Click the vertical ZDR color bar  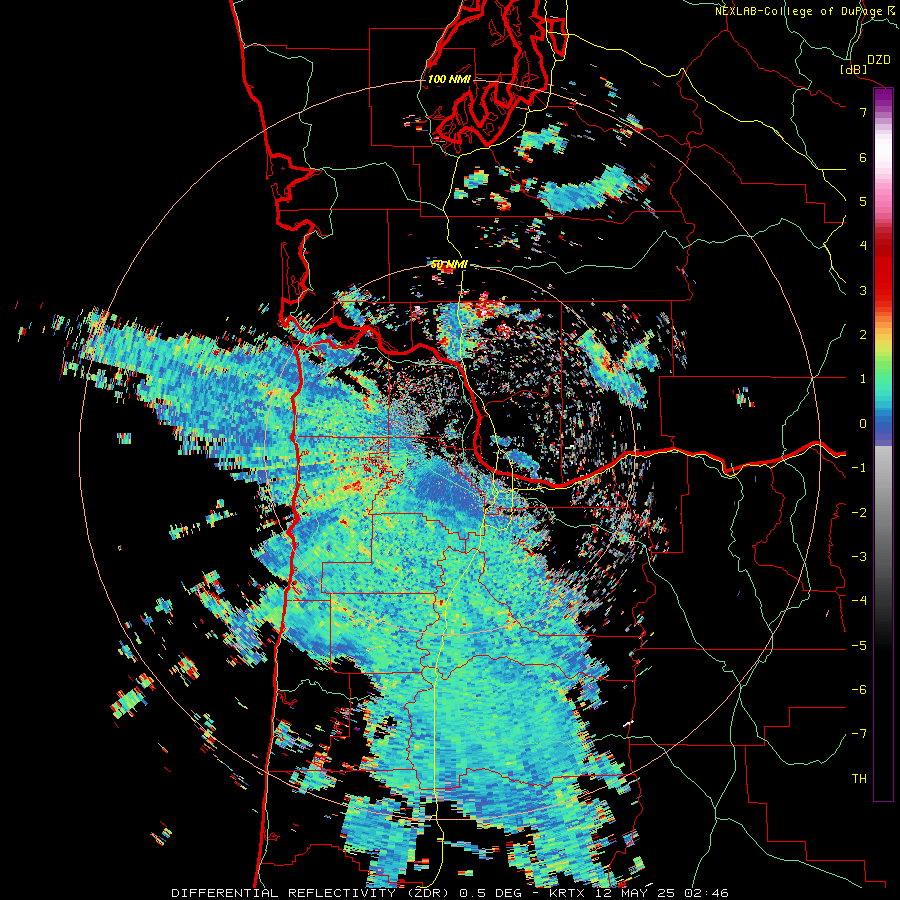pos(883,444)
